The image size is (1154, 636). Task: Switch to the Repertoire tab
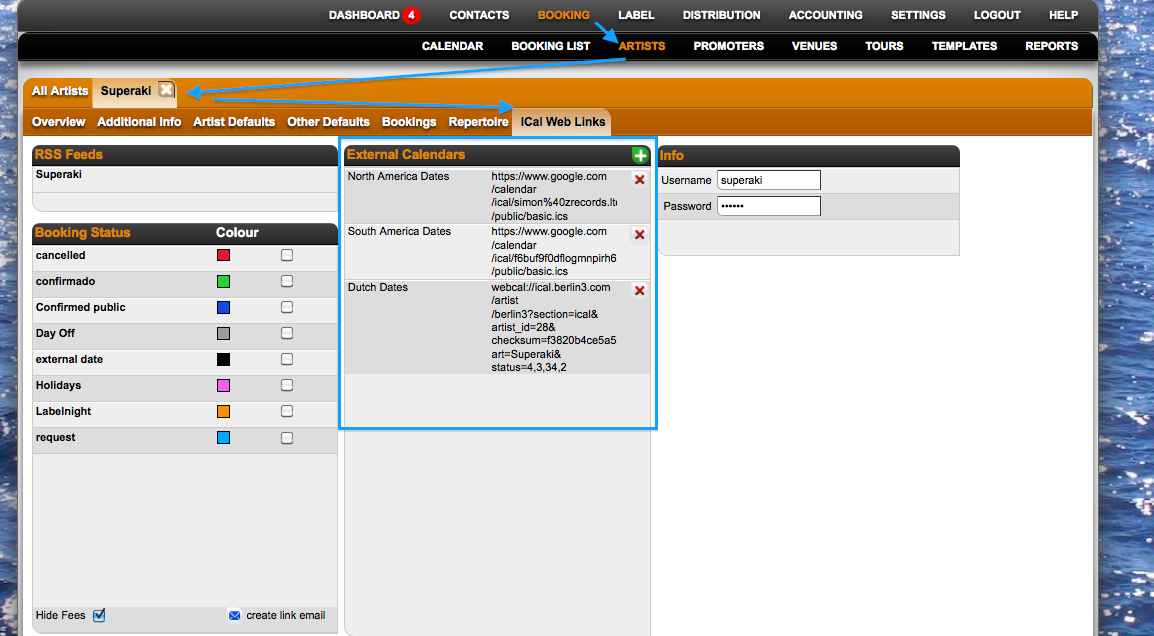pyautogui.click(x=478, y=122)
